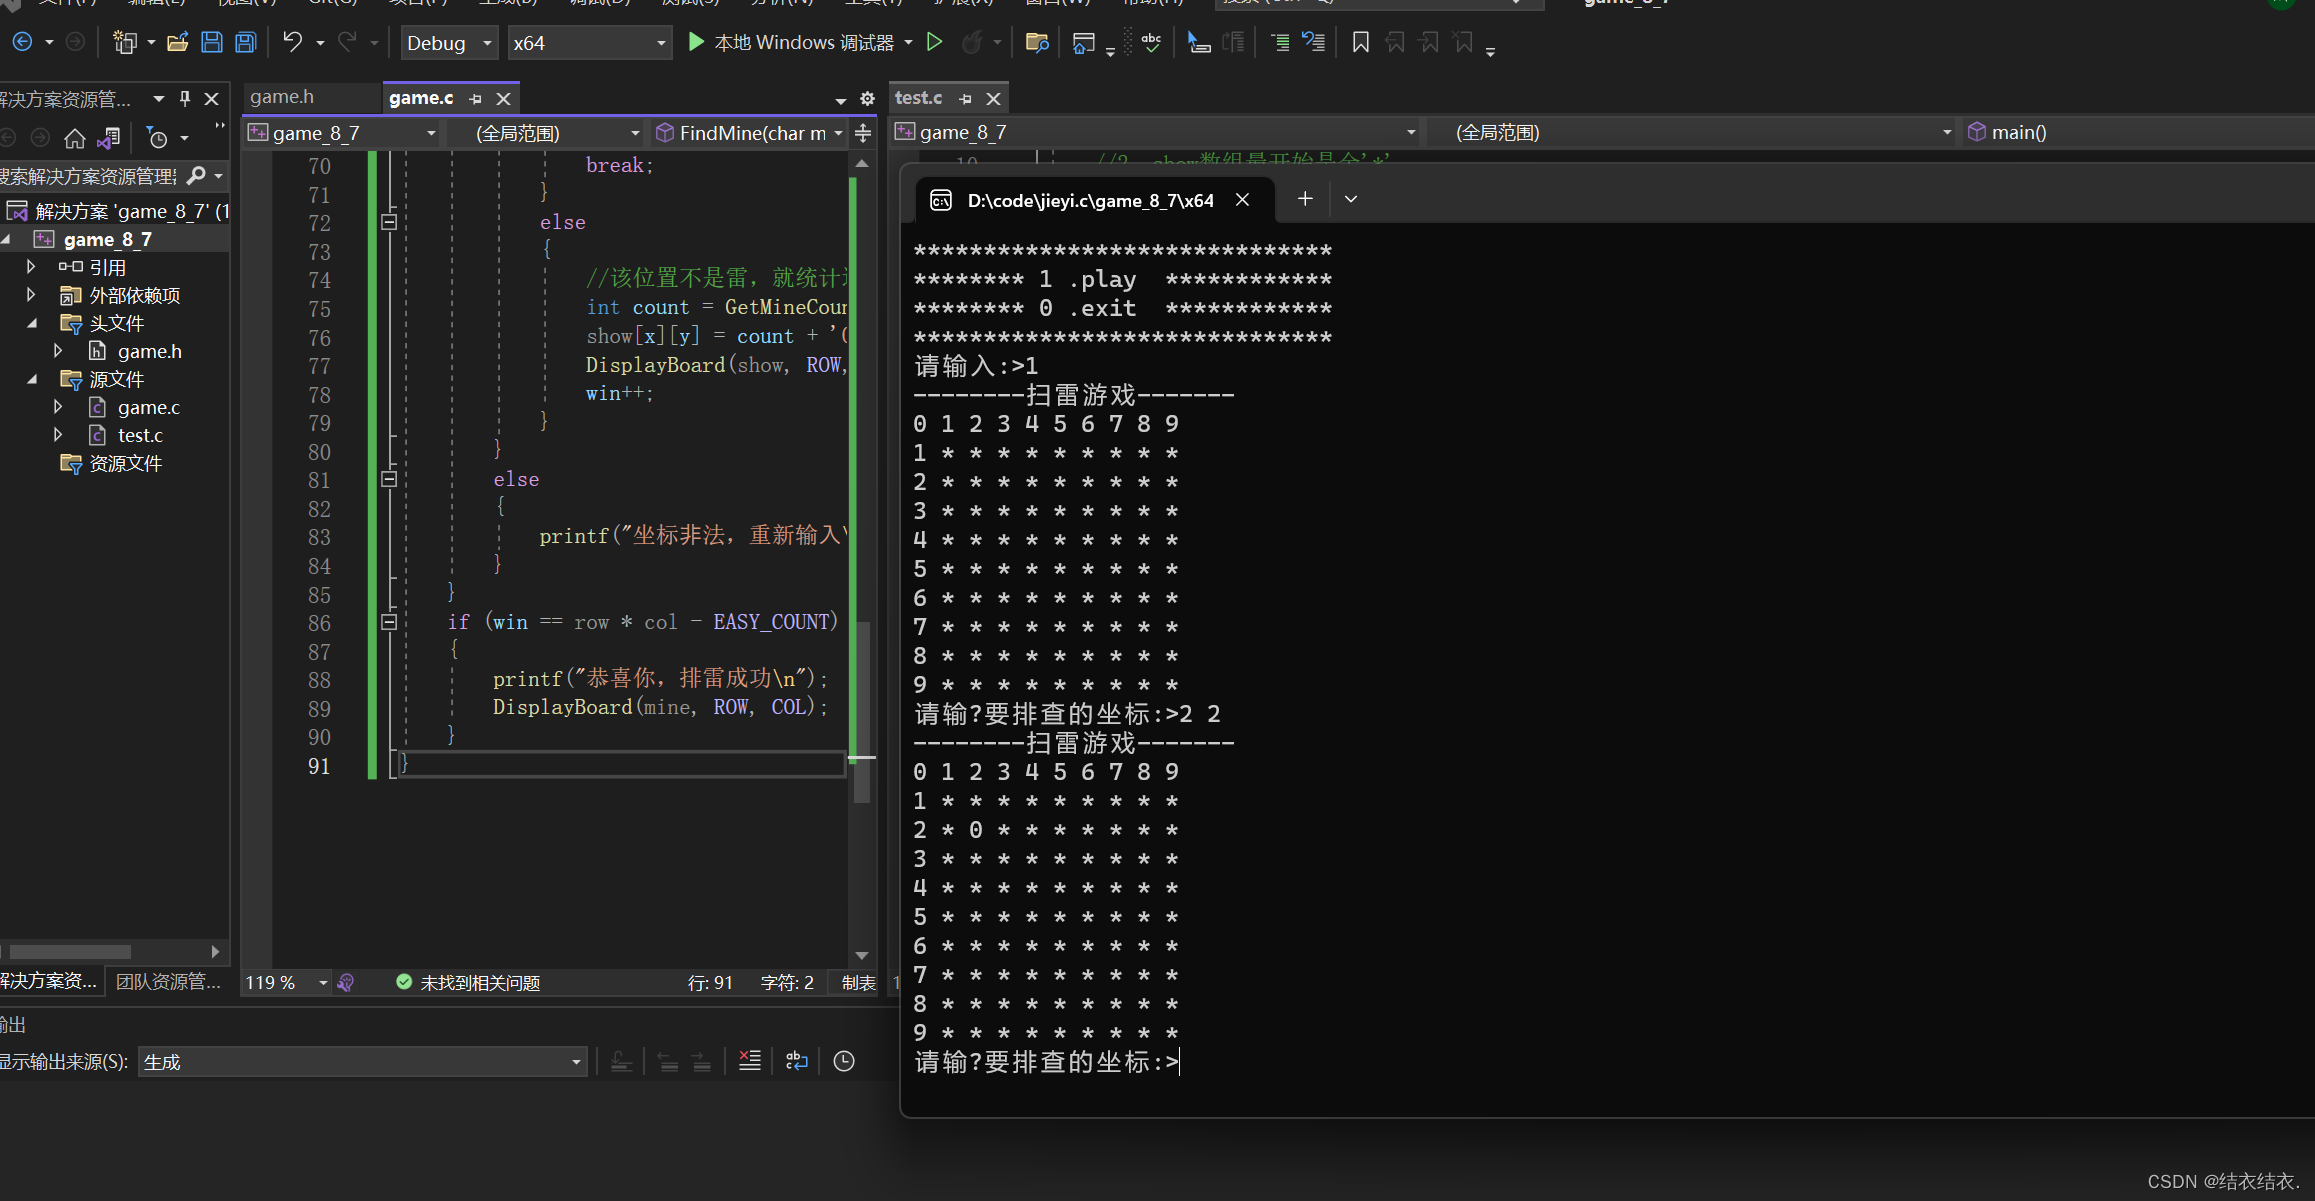Toggle word wrap in the Output panel
This screenshot has height=1201, width=2315.
point(797,1061)
